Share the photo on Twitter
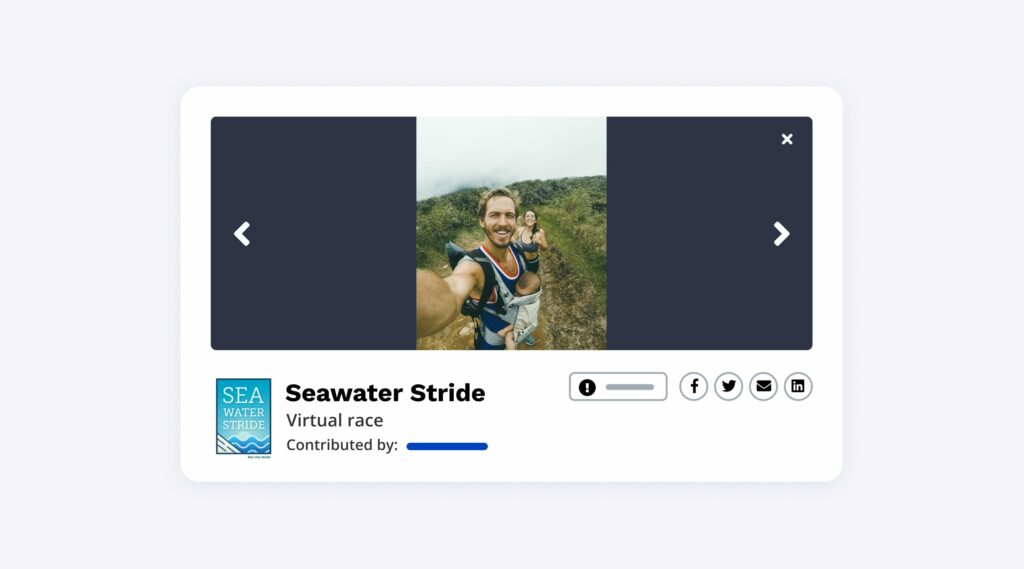This screenshot has height=569, width=1024. (x=728, y=387)
